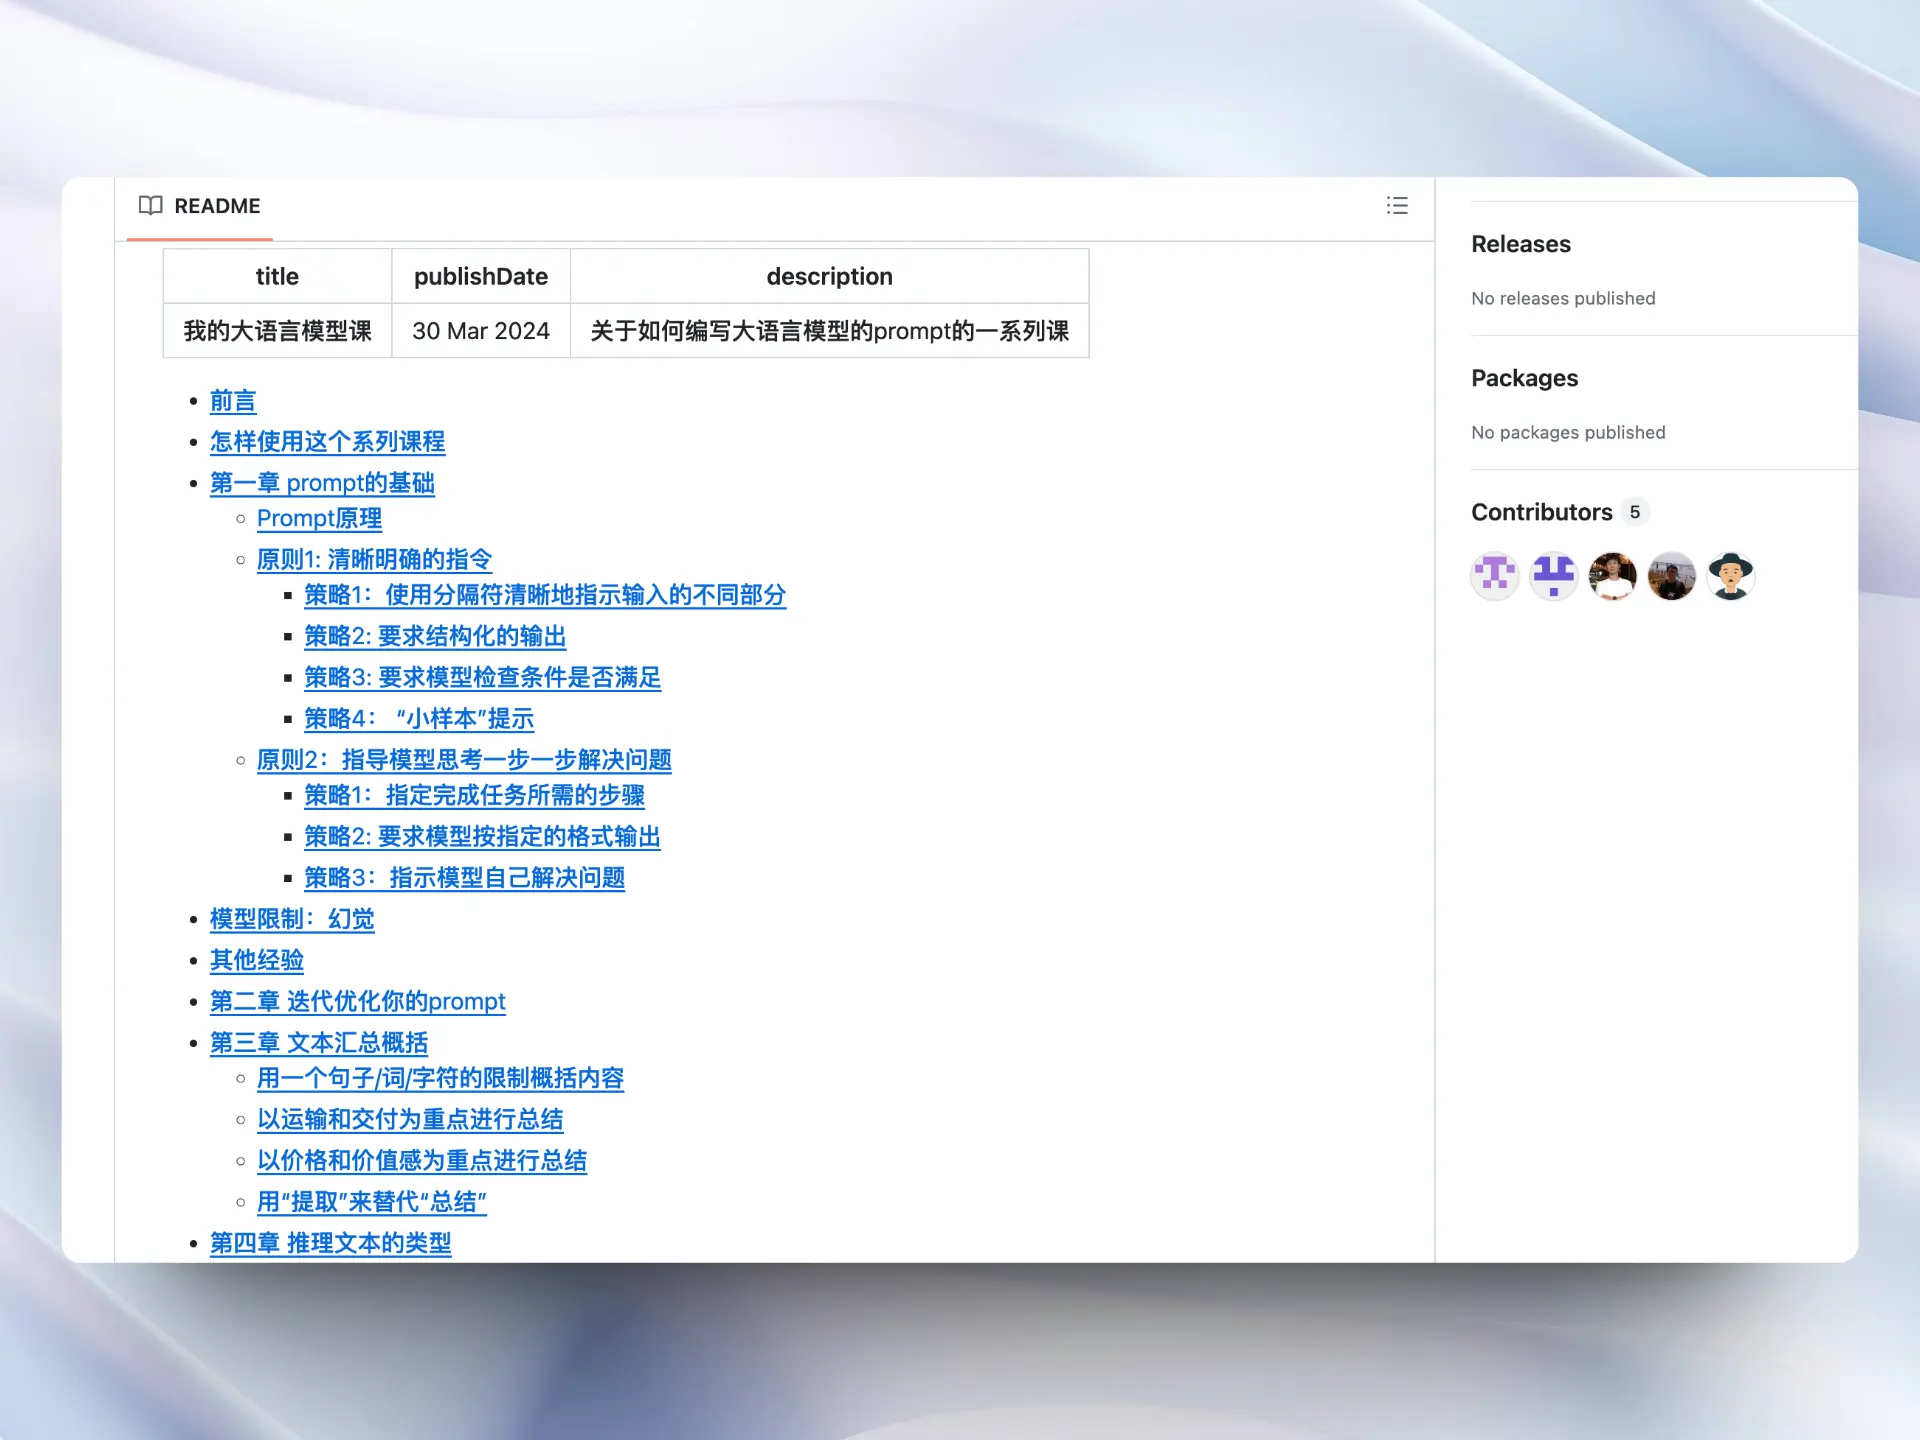This screenshot has width=1920, height=1440.
Task: Jump to 策略2: 要求结构化的输出
Action: [435, 636]
